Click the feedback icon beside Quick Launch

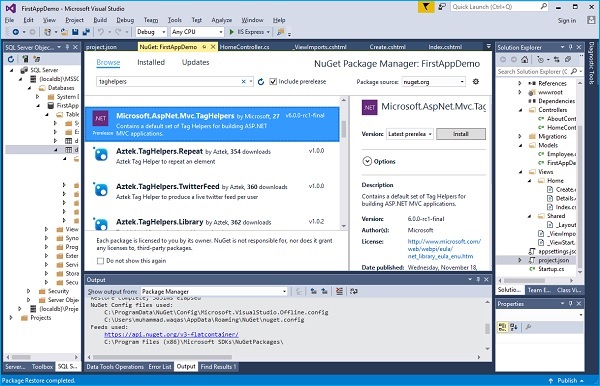[442, 7]
